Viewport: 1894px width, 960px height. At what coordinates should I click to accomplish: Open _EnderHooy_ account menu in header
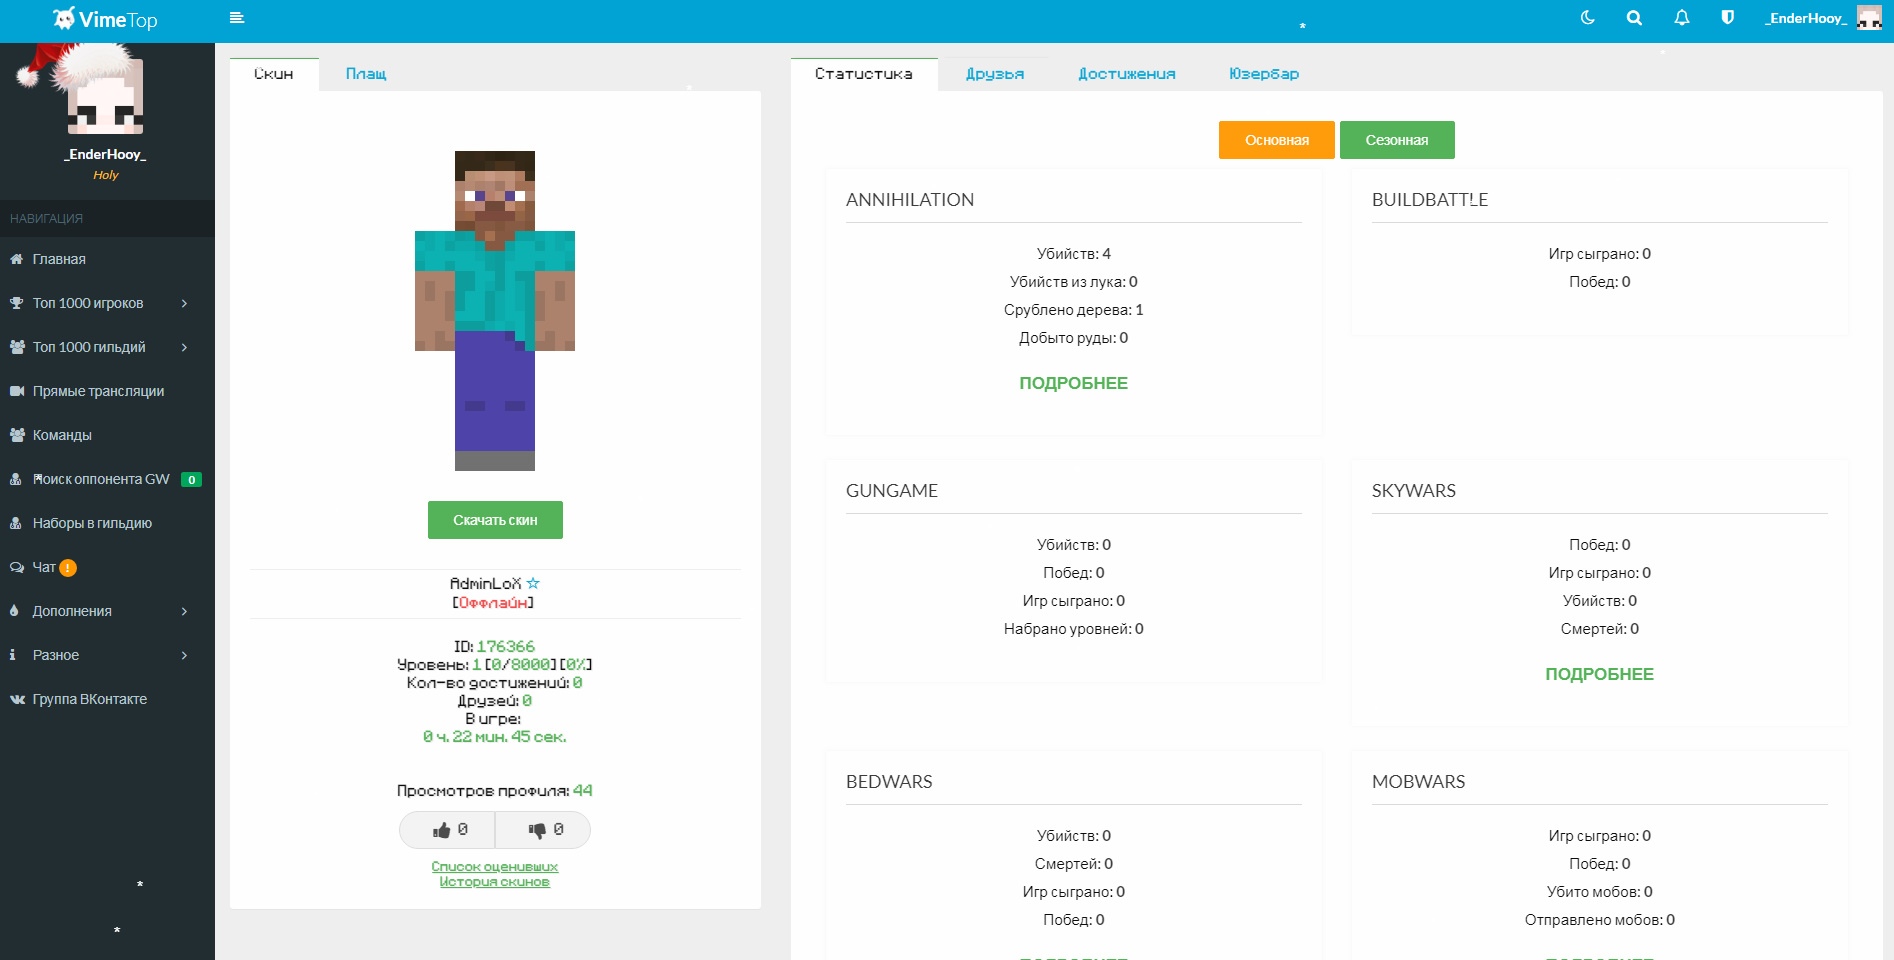coord(1806,18)
